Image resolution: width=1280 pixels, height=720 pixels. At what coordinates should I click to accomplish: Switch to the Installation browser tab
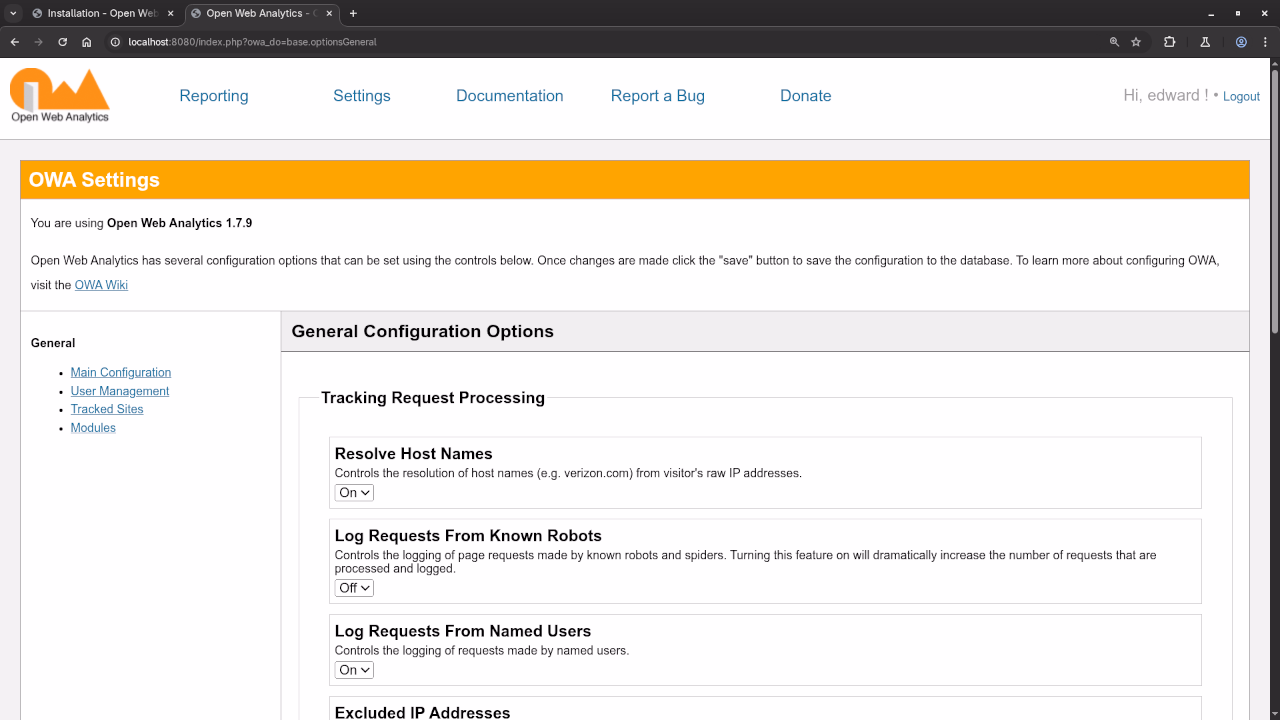click(x=103, y=13)
